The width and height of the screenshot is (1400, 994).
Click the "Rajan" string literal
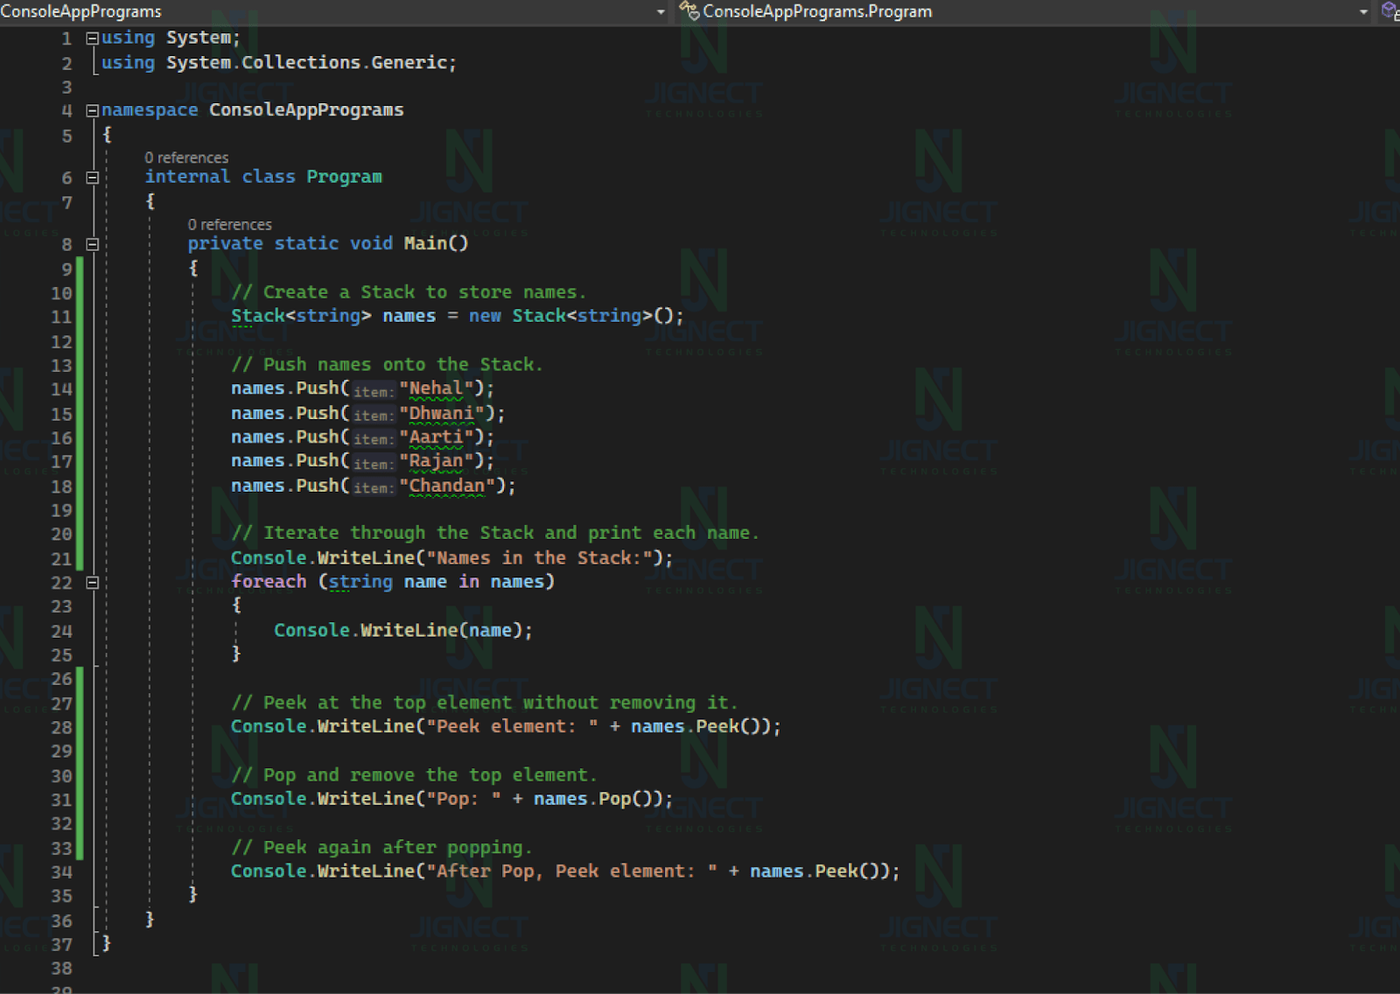pyautogui.click(x=436, y=461)
